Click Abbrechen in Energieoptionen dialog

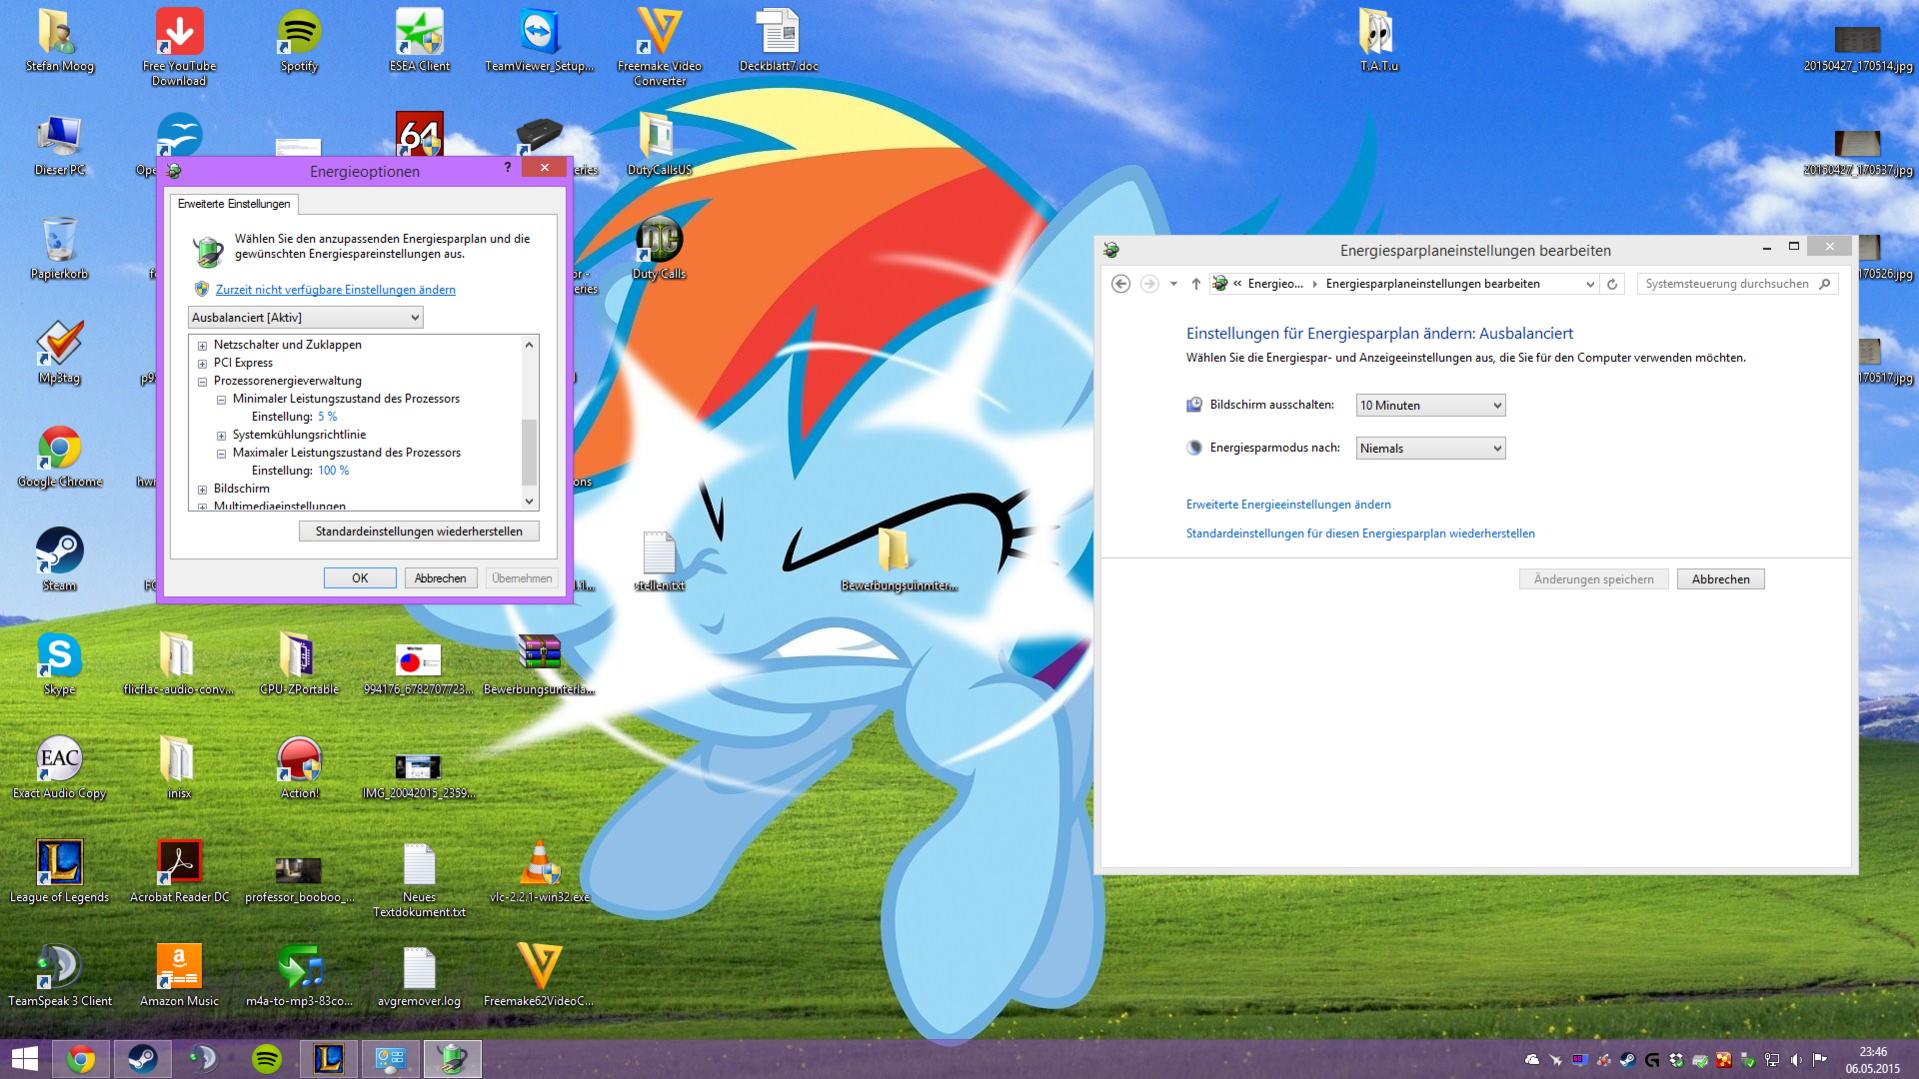(440, 578)
